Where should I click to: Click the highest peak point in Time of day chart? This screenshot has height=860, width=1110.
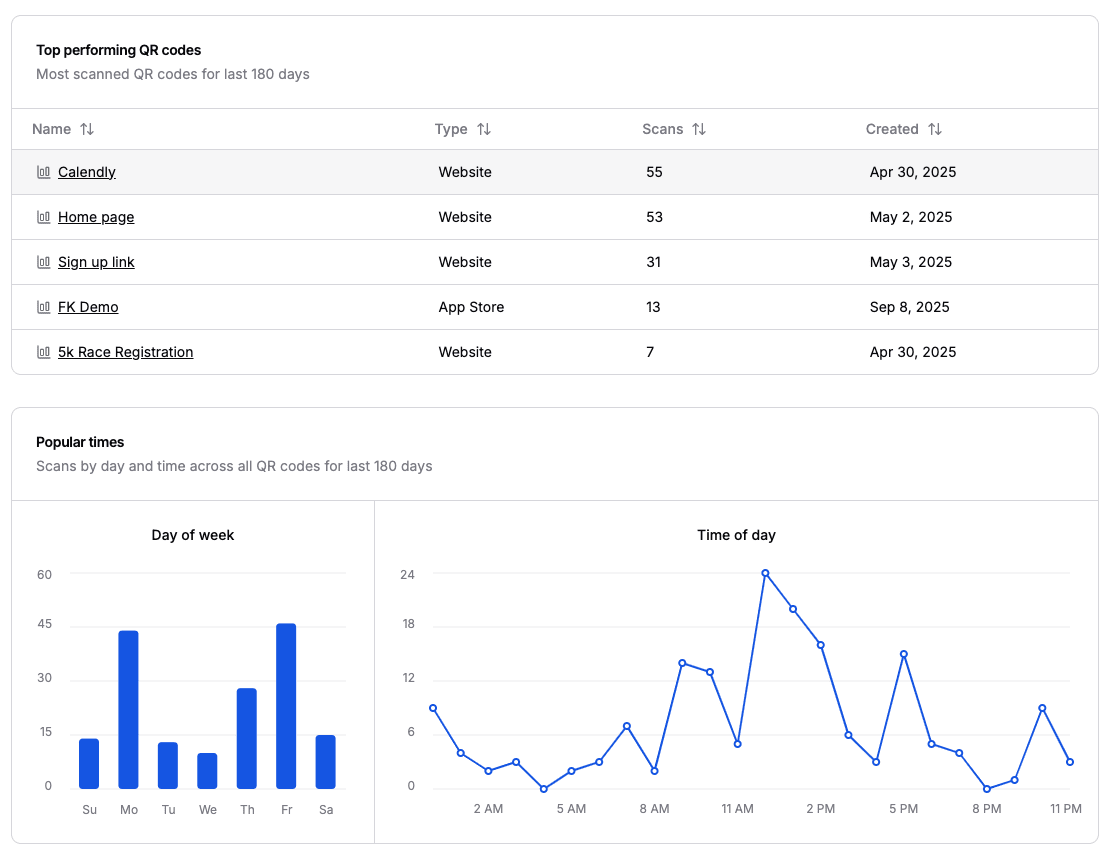pos(765,573)
